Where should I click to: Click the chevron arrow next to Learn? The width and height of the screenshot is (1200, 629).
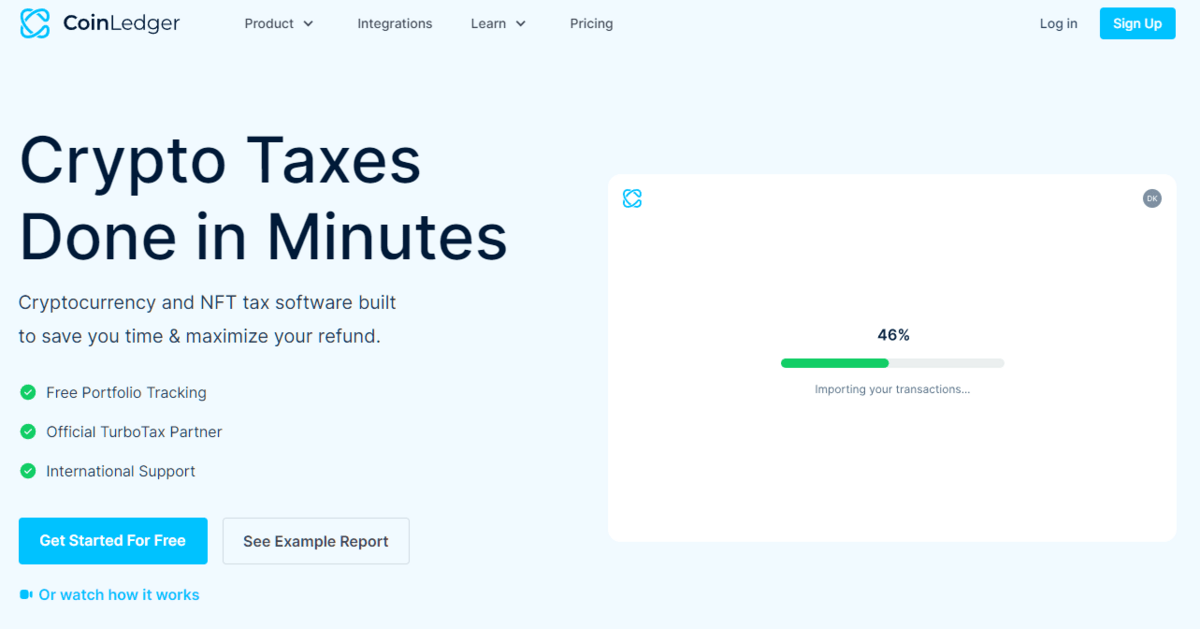tap(521, 24)
